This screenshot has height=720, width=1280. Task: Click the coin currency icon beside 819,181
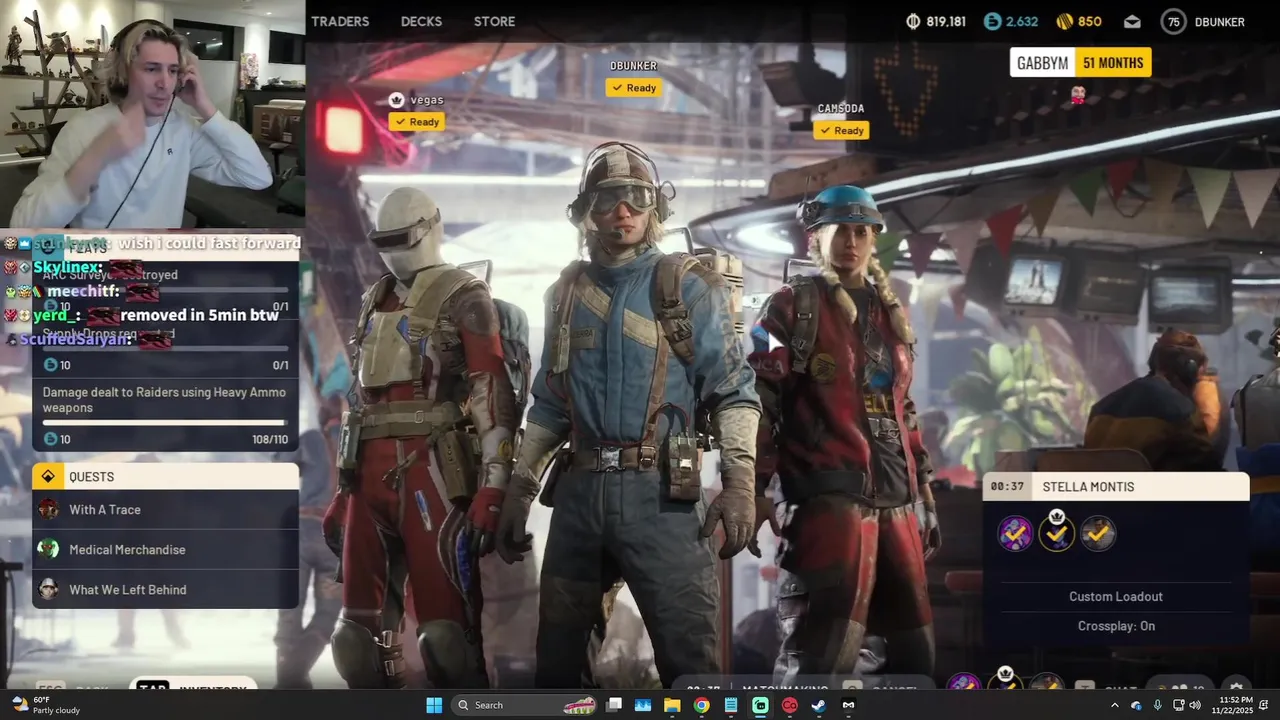913,21
